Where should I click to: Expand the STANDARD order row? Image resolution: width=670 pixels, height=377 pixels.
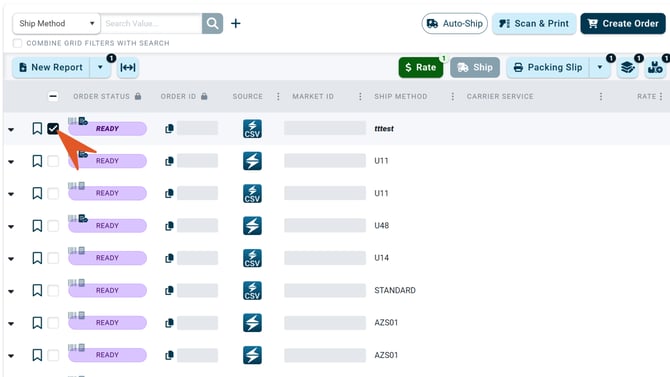tap(11, 292)
